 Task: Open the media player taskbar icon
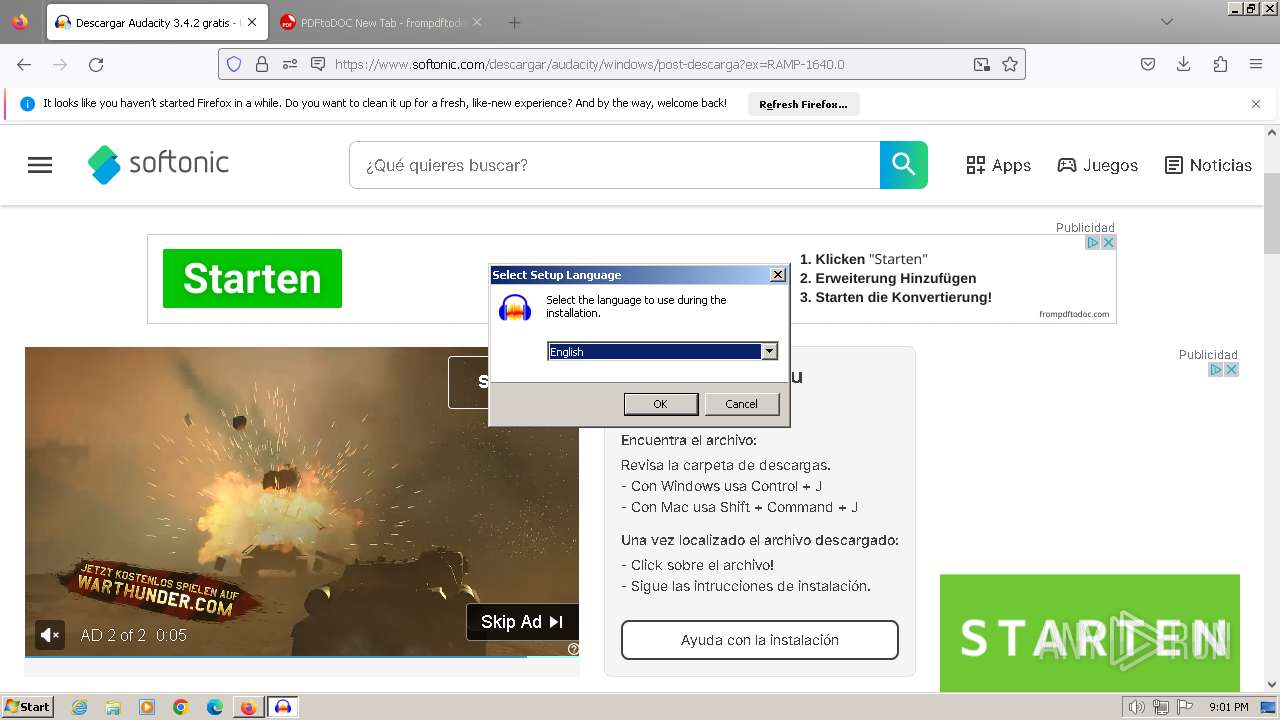click(x=147, y=707)
